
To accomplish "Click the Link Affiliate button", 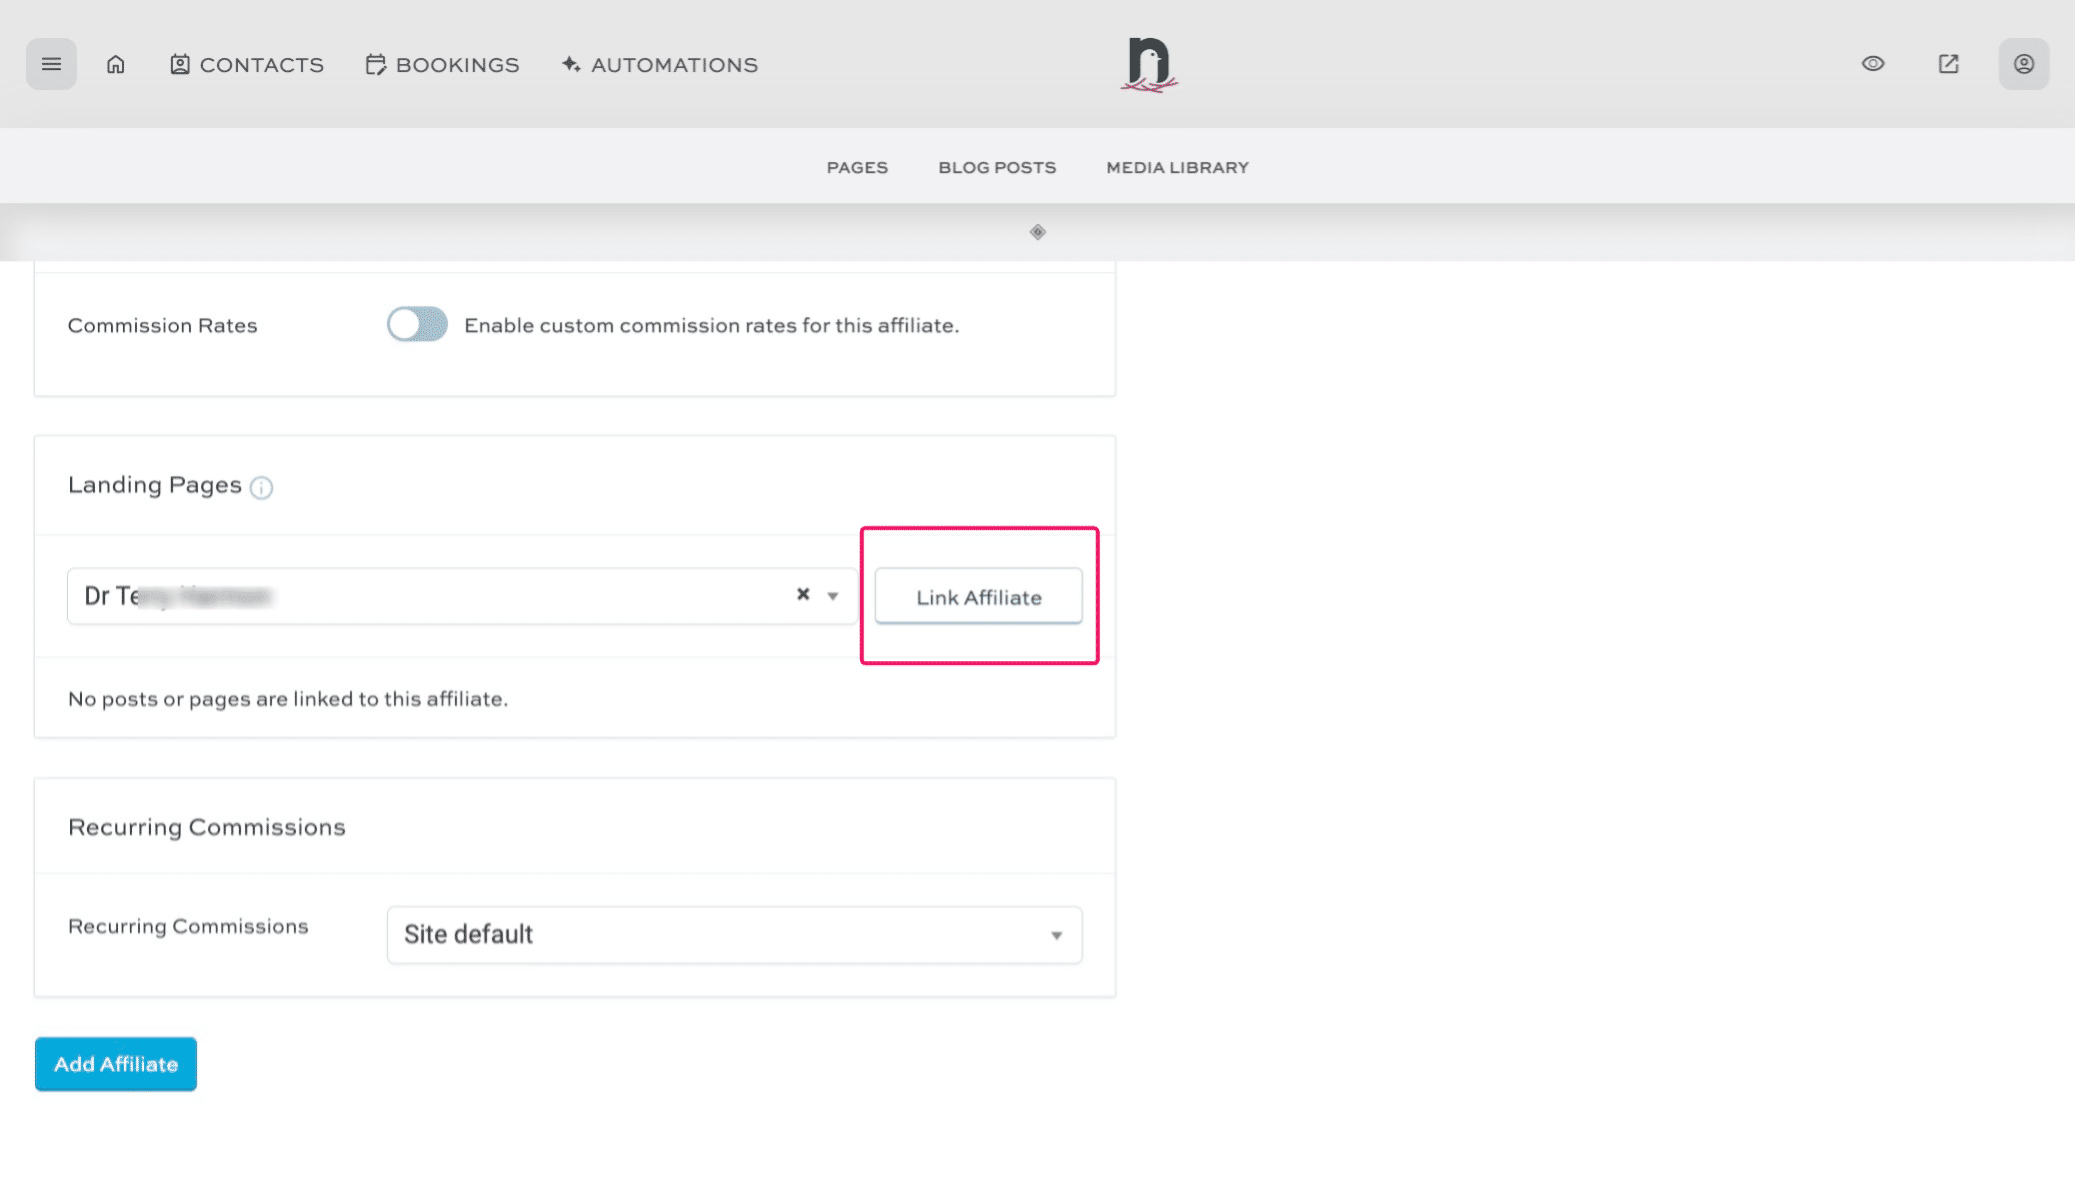I will tap(978, 596).
